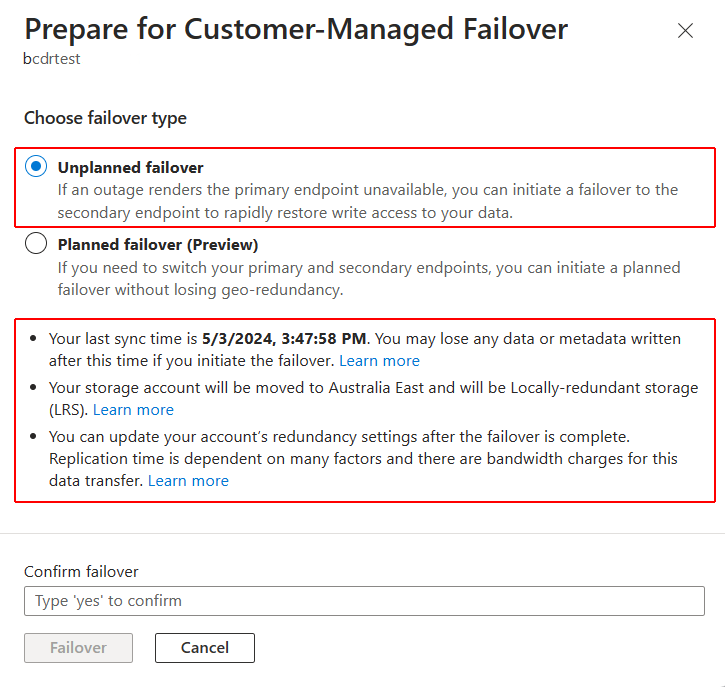
Task: Click the 'Choose failover type' heading
Action: (105, 118)
